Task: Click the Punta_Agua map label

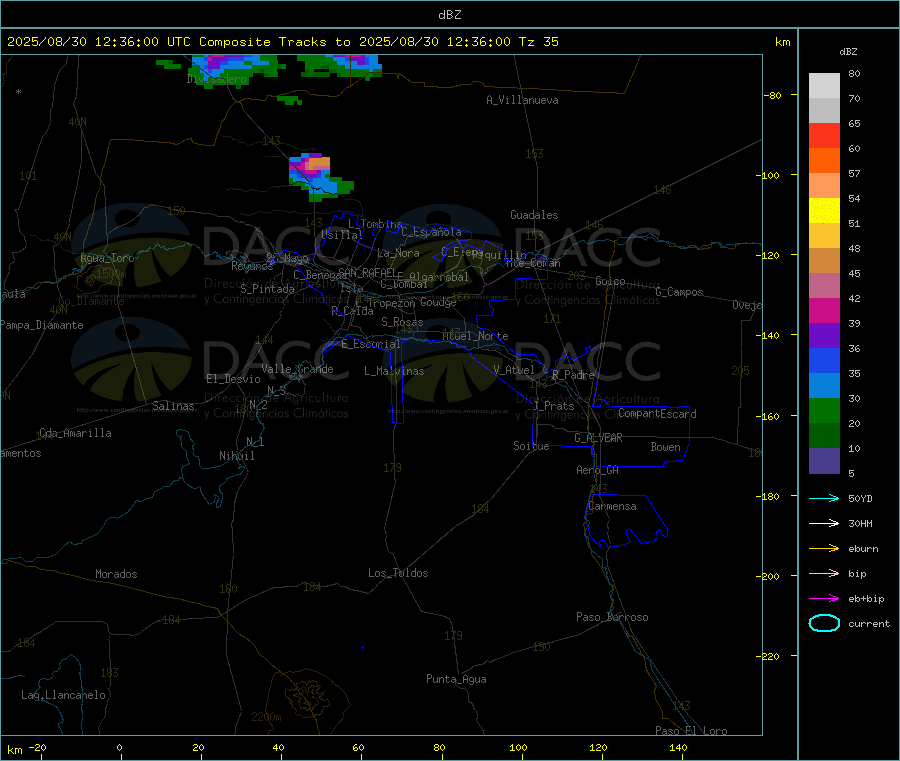Action: click(456, 679)
